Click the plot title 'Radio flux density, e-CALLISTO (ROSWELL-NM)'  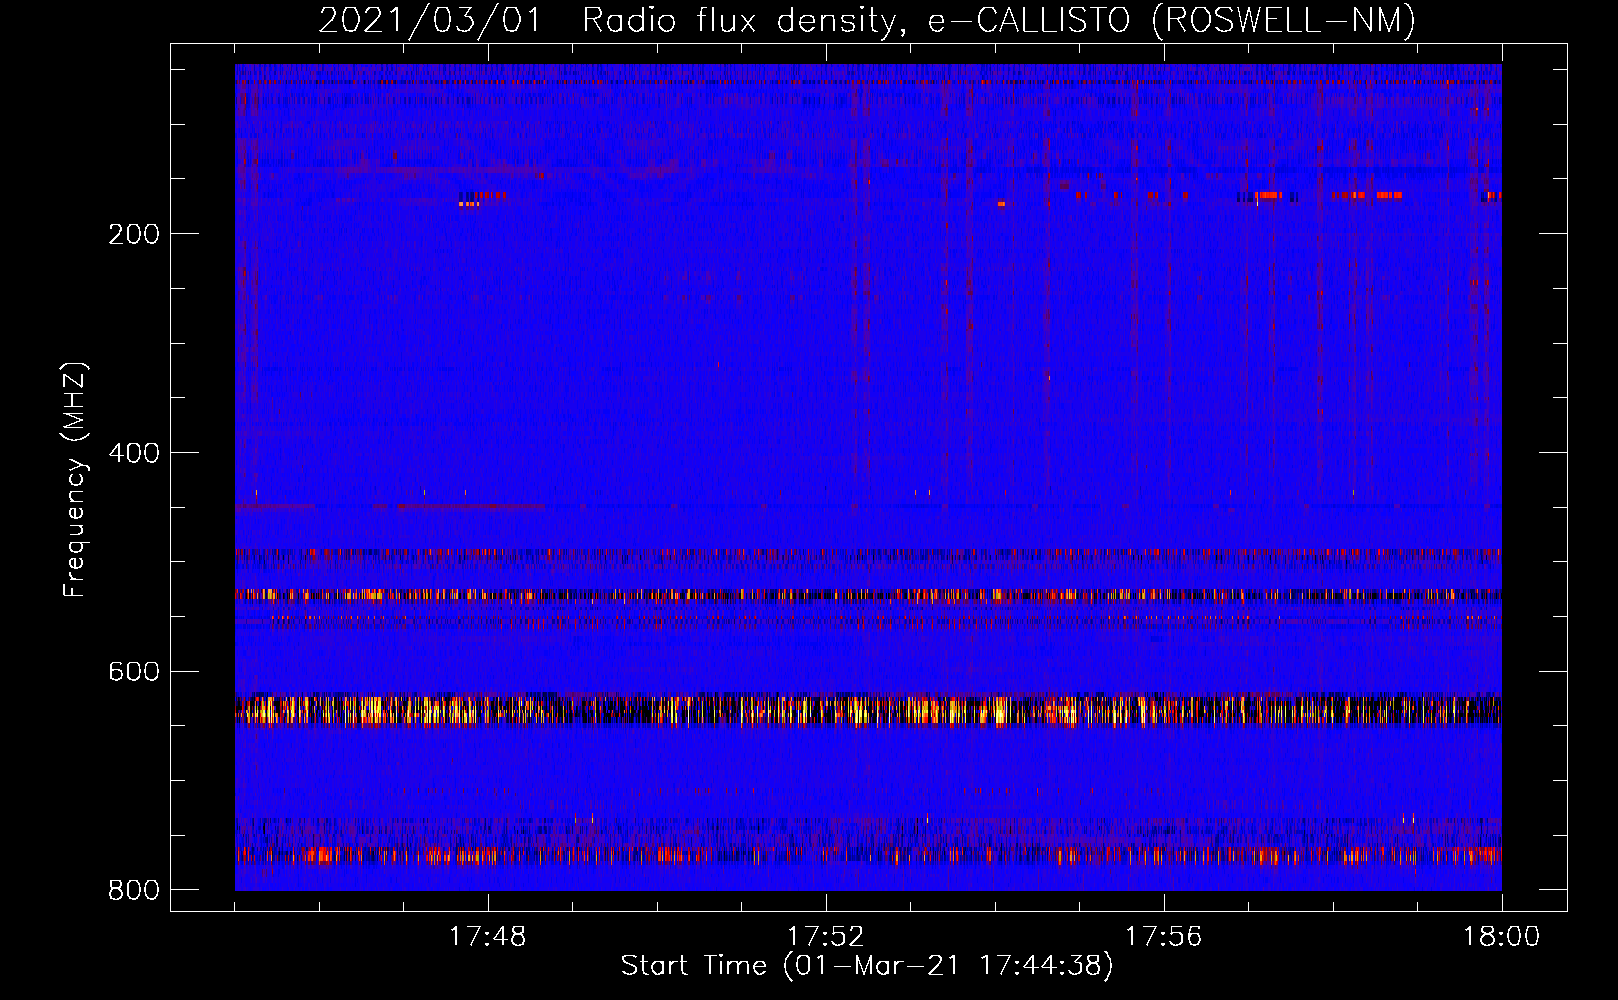[999, 21]
